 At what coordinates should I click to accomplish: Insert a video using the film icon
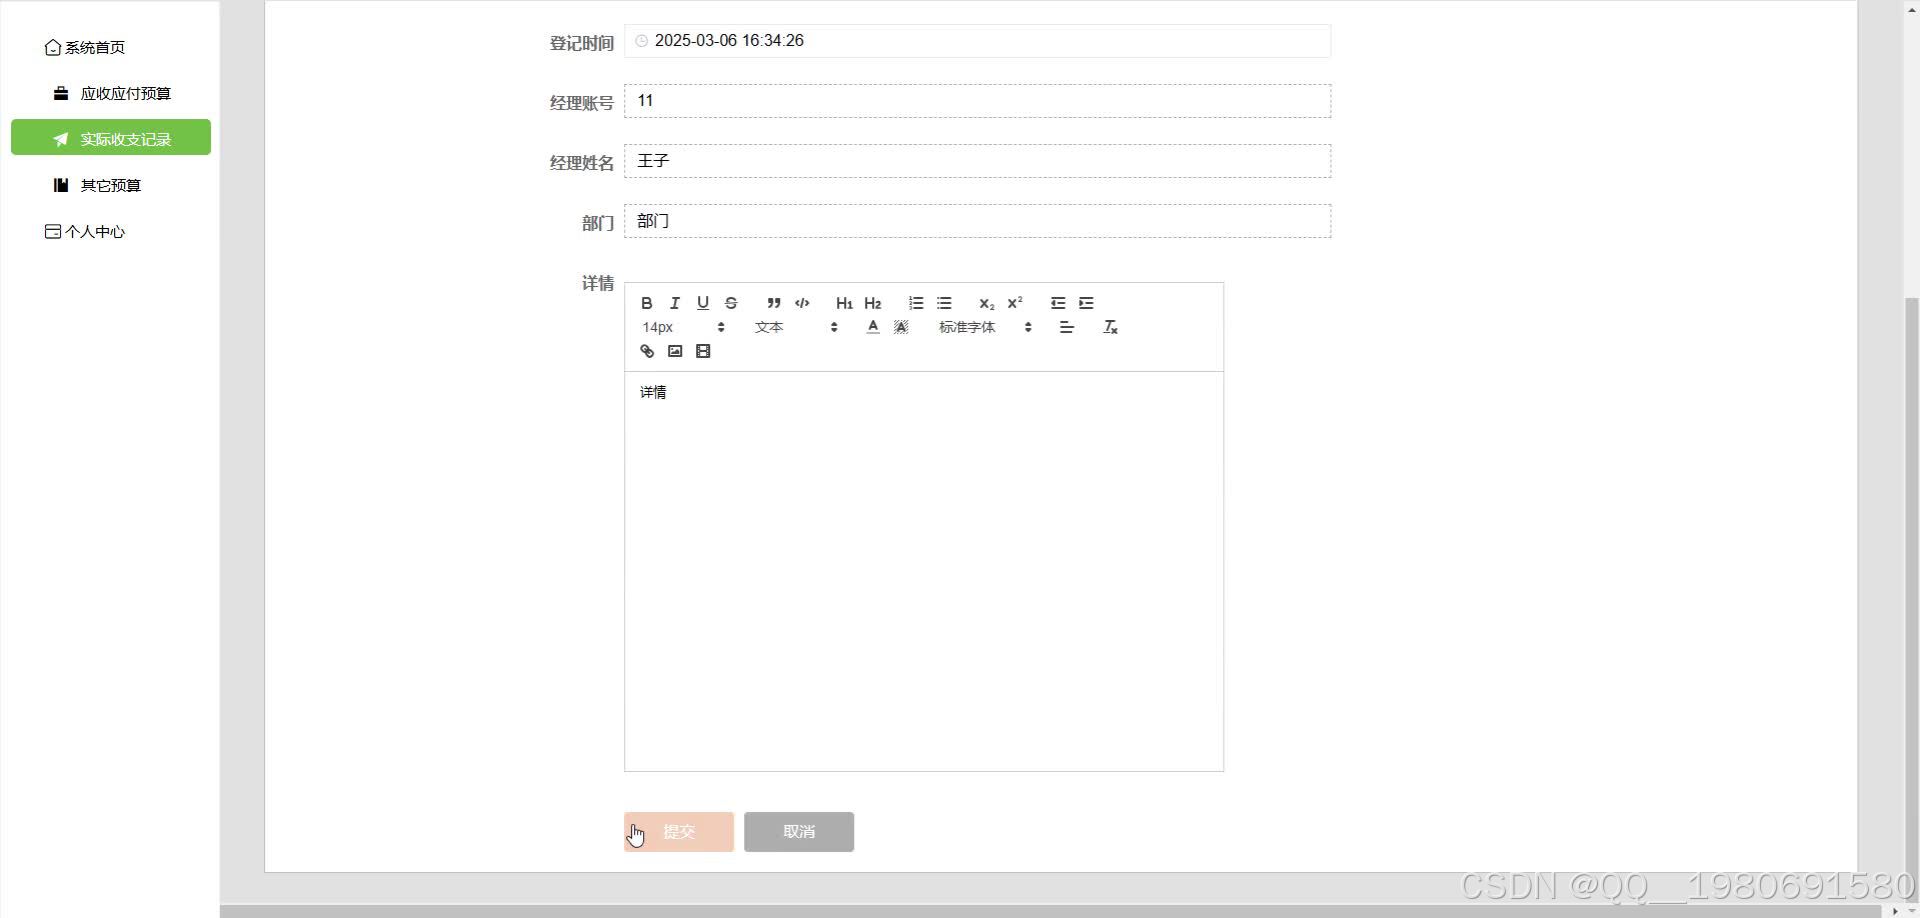pyautogui.click(x=703, y=351)
